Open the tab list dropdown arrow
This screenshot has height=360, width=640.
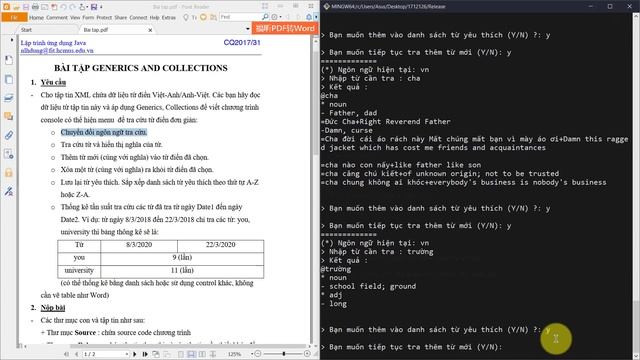(x=248, y=29)
